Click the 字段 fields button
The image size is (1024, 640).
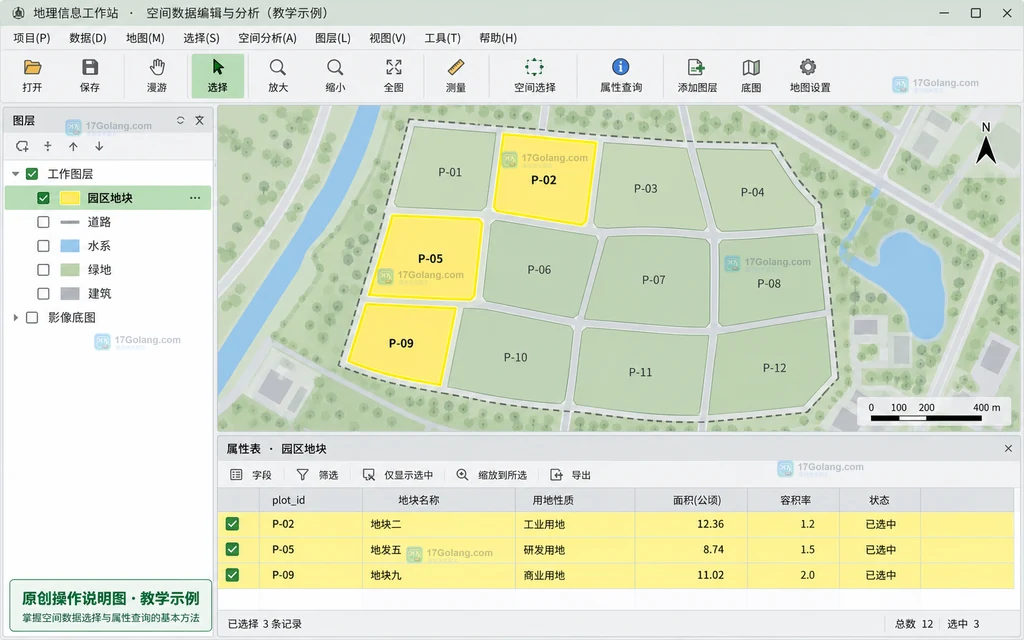click(x=251, y=475)
